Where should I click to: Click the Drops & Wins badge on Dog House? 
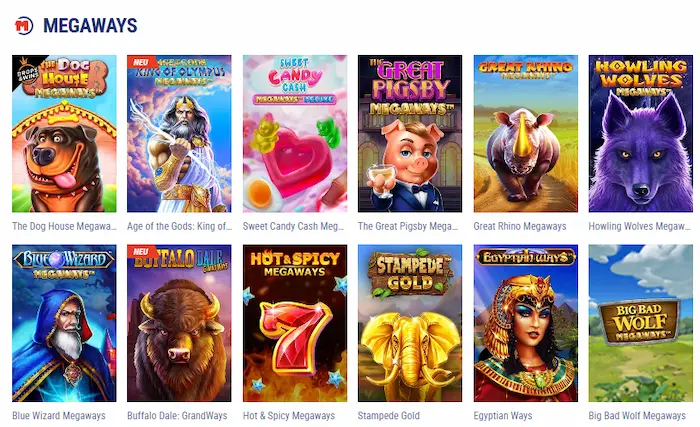point(27,71)
